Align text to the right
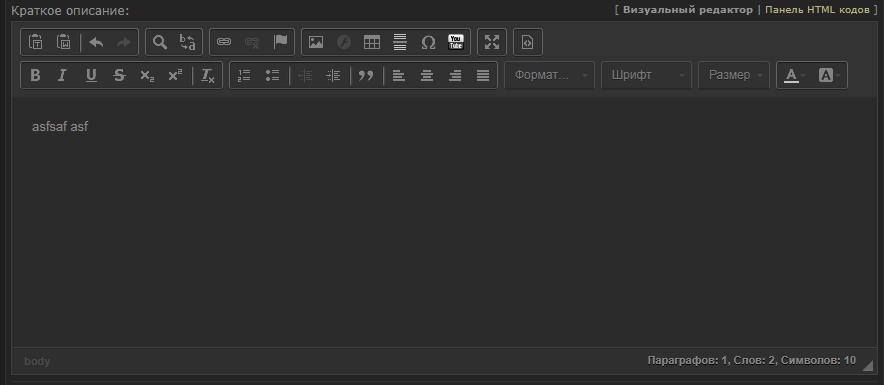The image size is (884, 385). pos(455,75)
